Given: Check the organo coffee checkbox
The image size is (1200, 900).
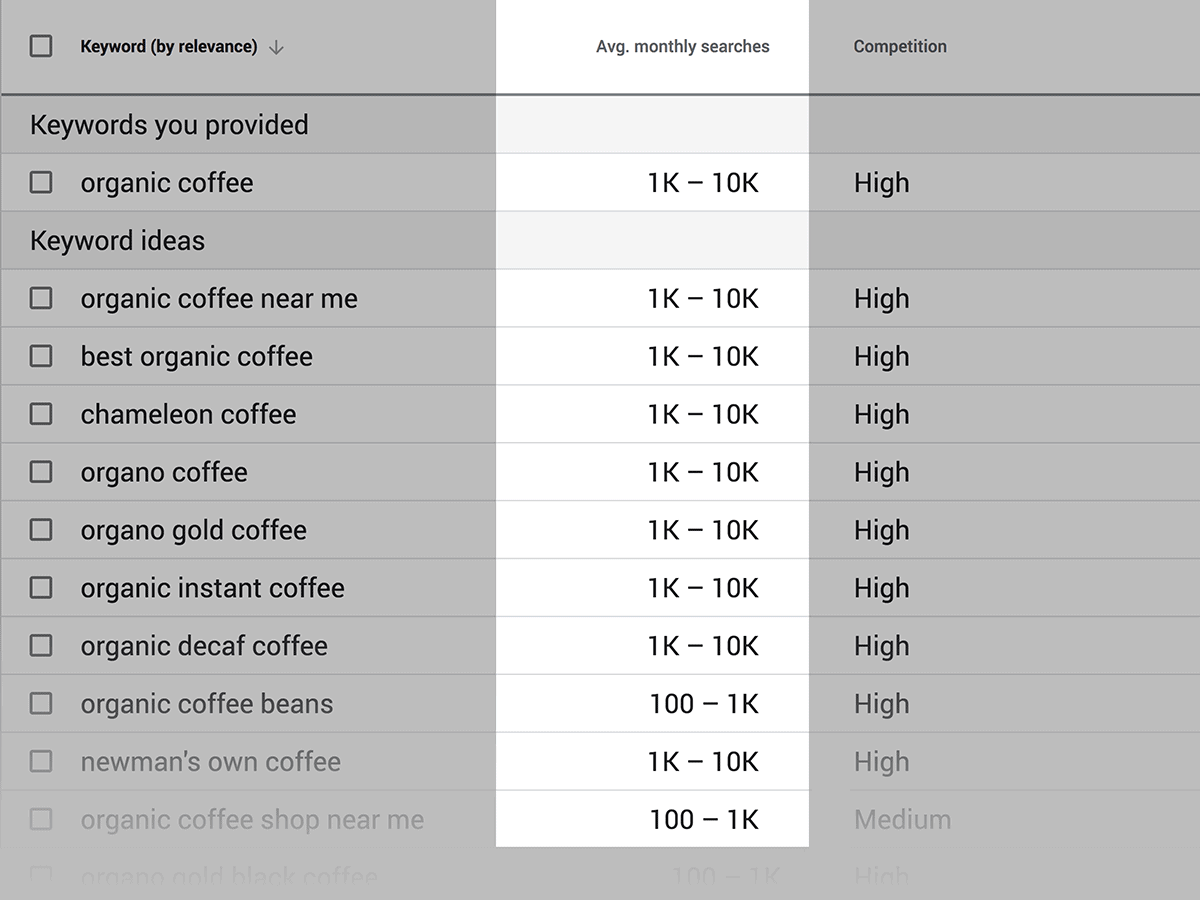Looking at the screenshot, I should pyautogui.click(x=41, y=472).
